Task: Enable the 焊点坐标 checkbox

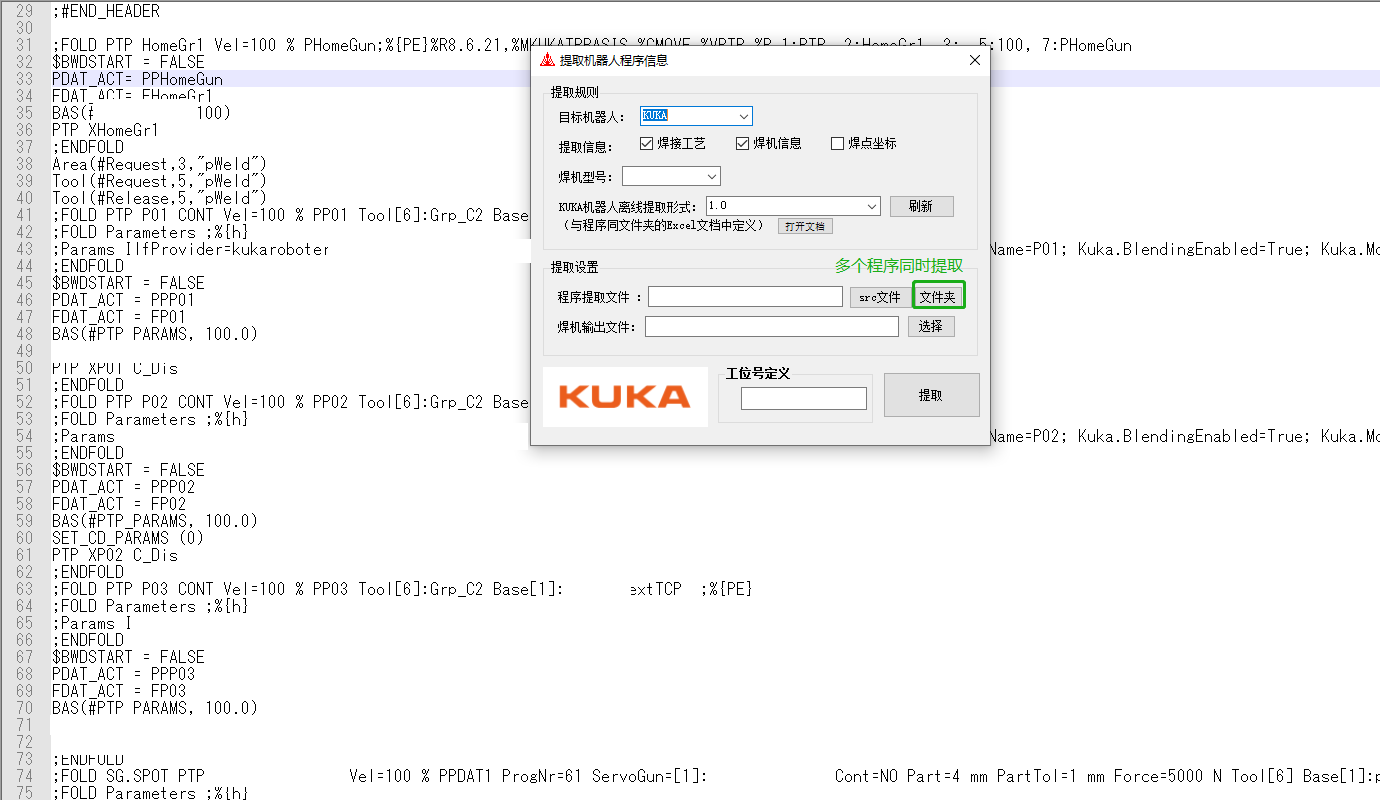Action: pyautogui.click(x=838, y=141)
